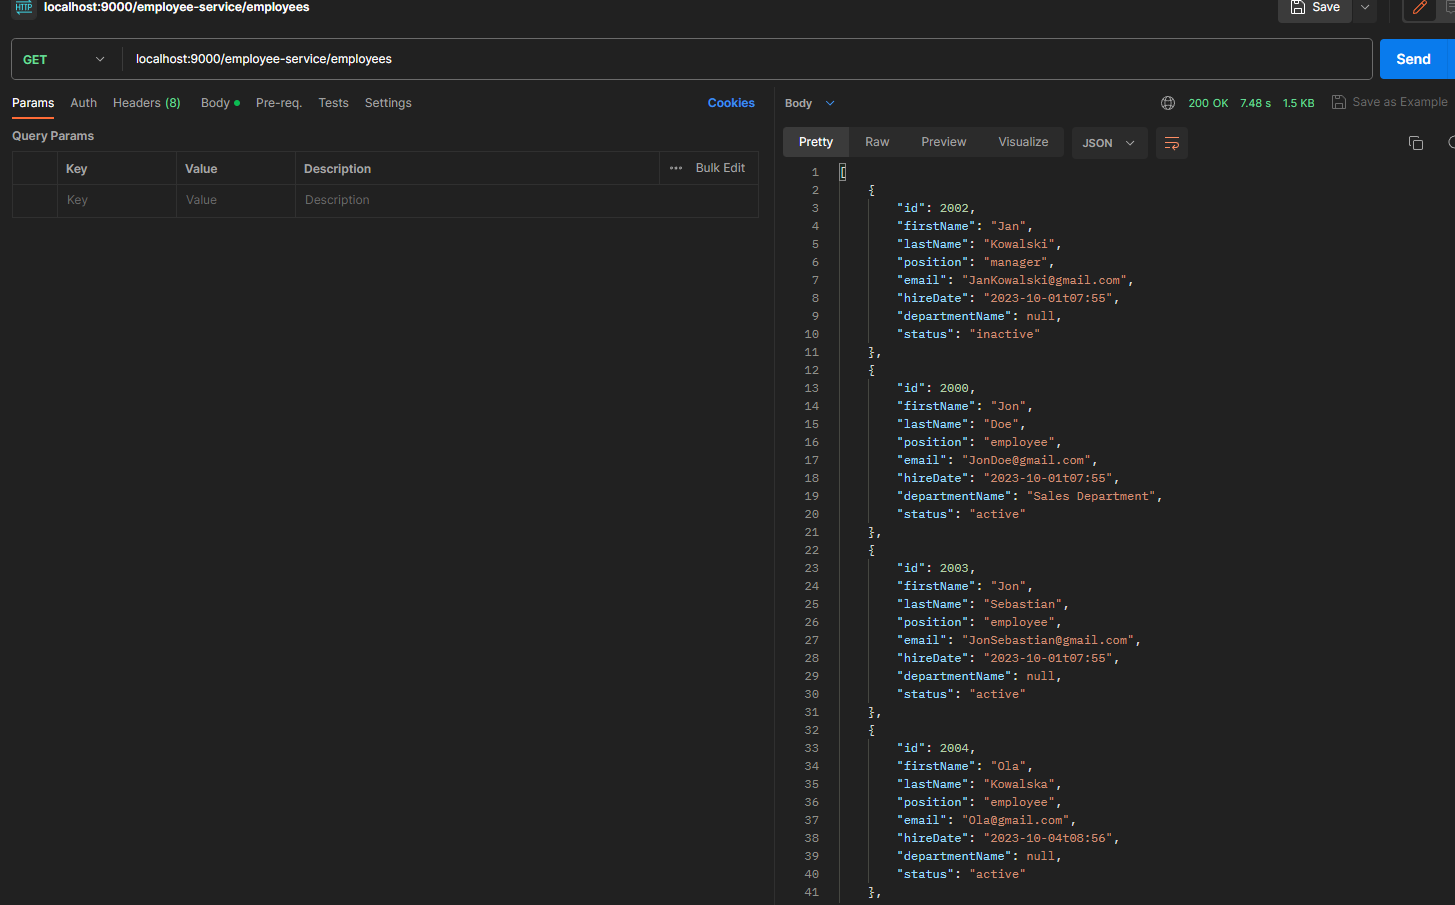The height and width of the screenshot is (905, 1455).
Task: Open the network info globe icon
Action: (1167, 102)
